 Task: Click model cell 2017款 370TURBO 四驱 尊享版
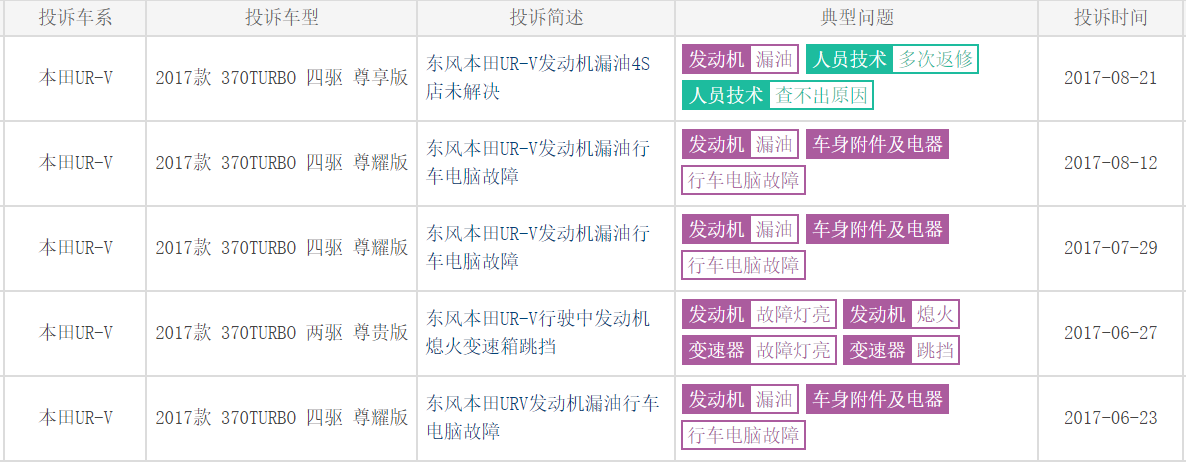[x=281, y=78]
